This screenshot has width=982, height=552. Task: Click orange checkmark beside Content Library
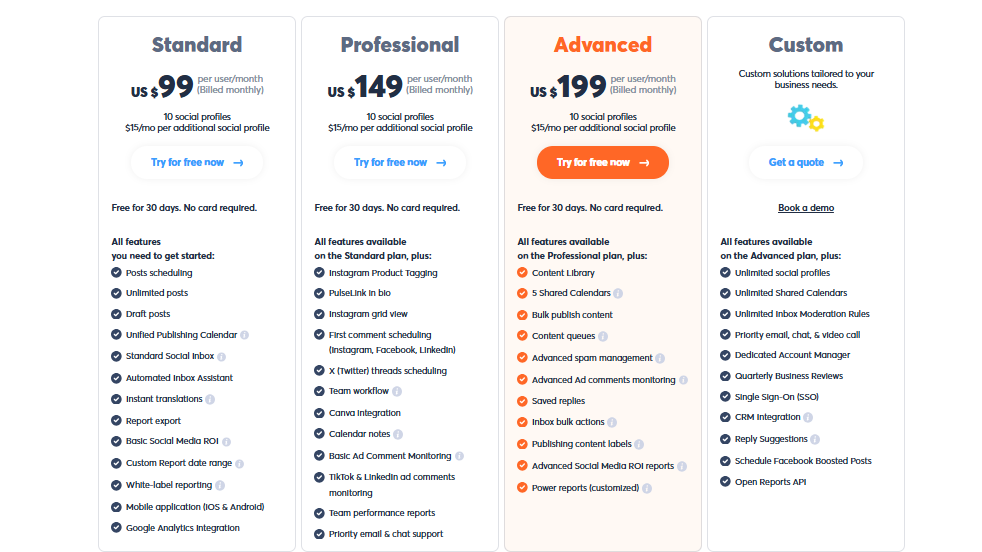coord(523,273)
